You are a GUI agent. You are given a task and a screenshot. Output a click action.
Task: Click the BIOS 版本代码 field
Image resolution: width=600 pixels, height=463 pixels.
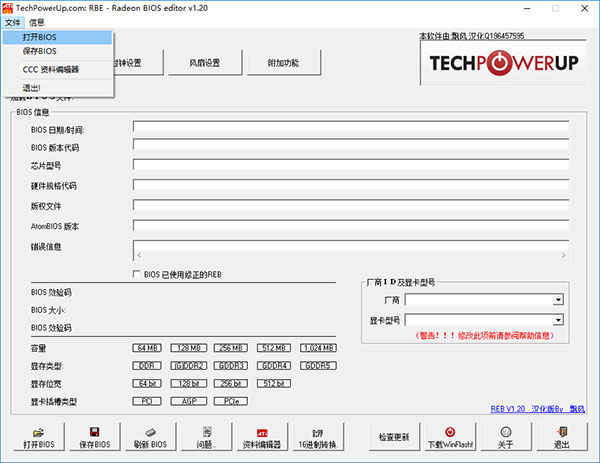click(x=351, y=145)
